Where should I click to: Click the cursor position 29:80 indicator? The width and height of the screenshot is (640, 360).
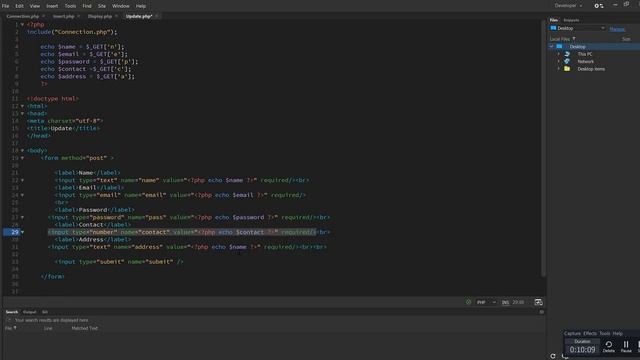pyautogui.click(x=518, y=302)
